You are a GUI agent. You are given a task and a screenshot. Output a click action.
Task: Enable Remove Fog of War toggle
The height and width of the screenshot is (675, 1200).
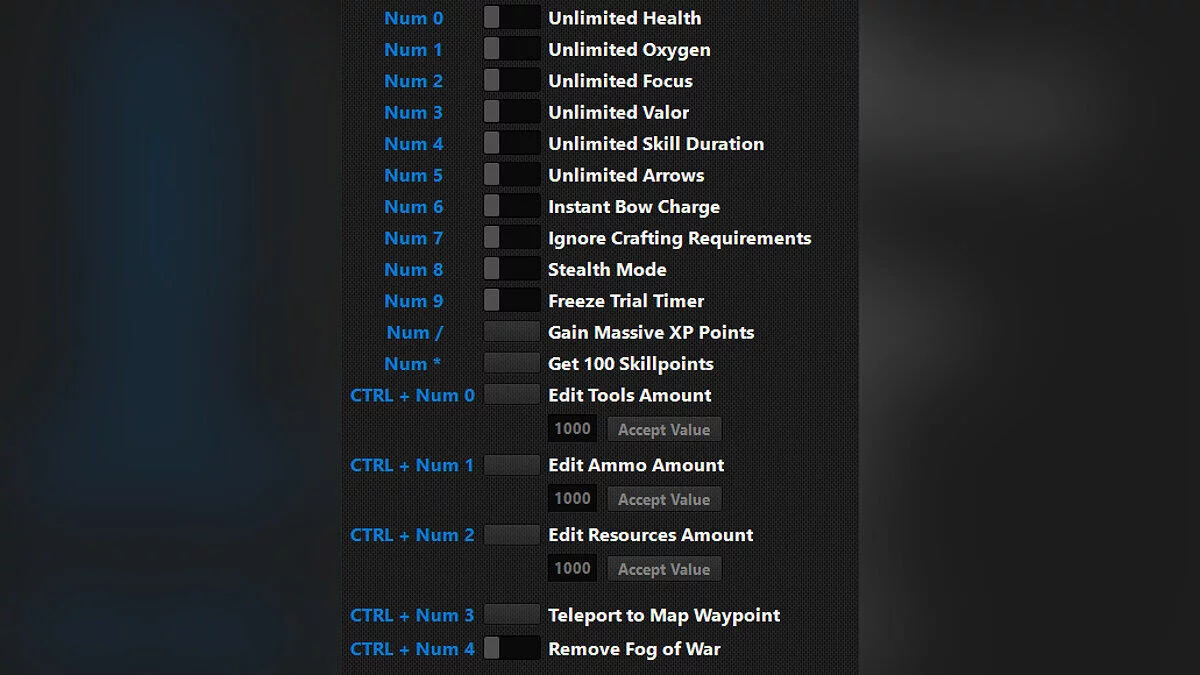(x=511, y=649)
